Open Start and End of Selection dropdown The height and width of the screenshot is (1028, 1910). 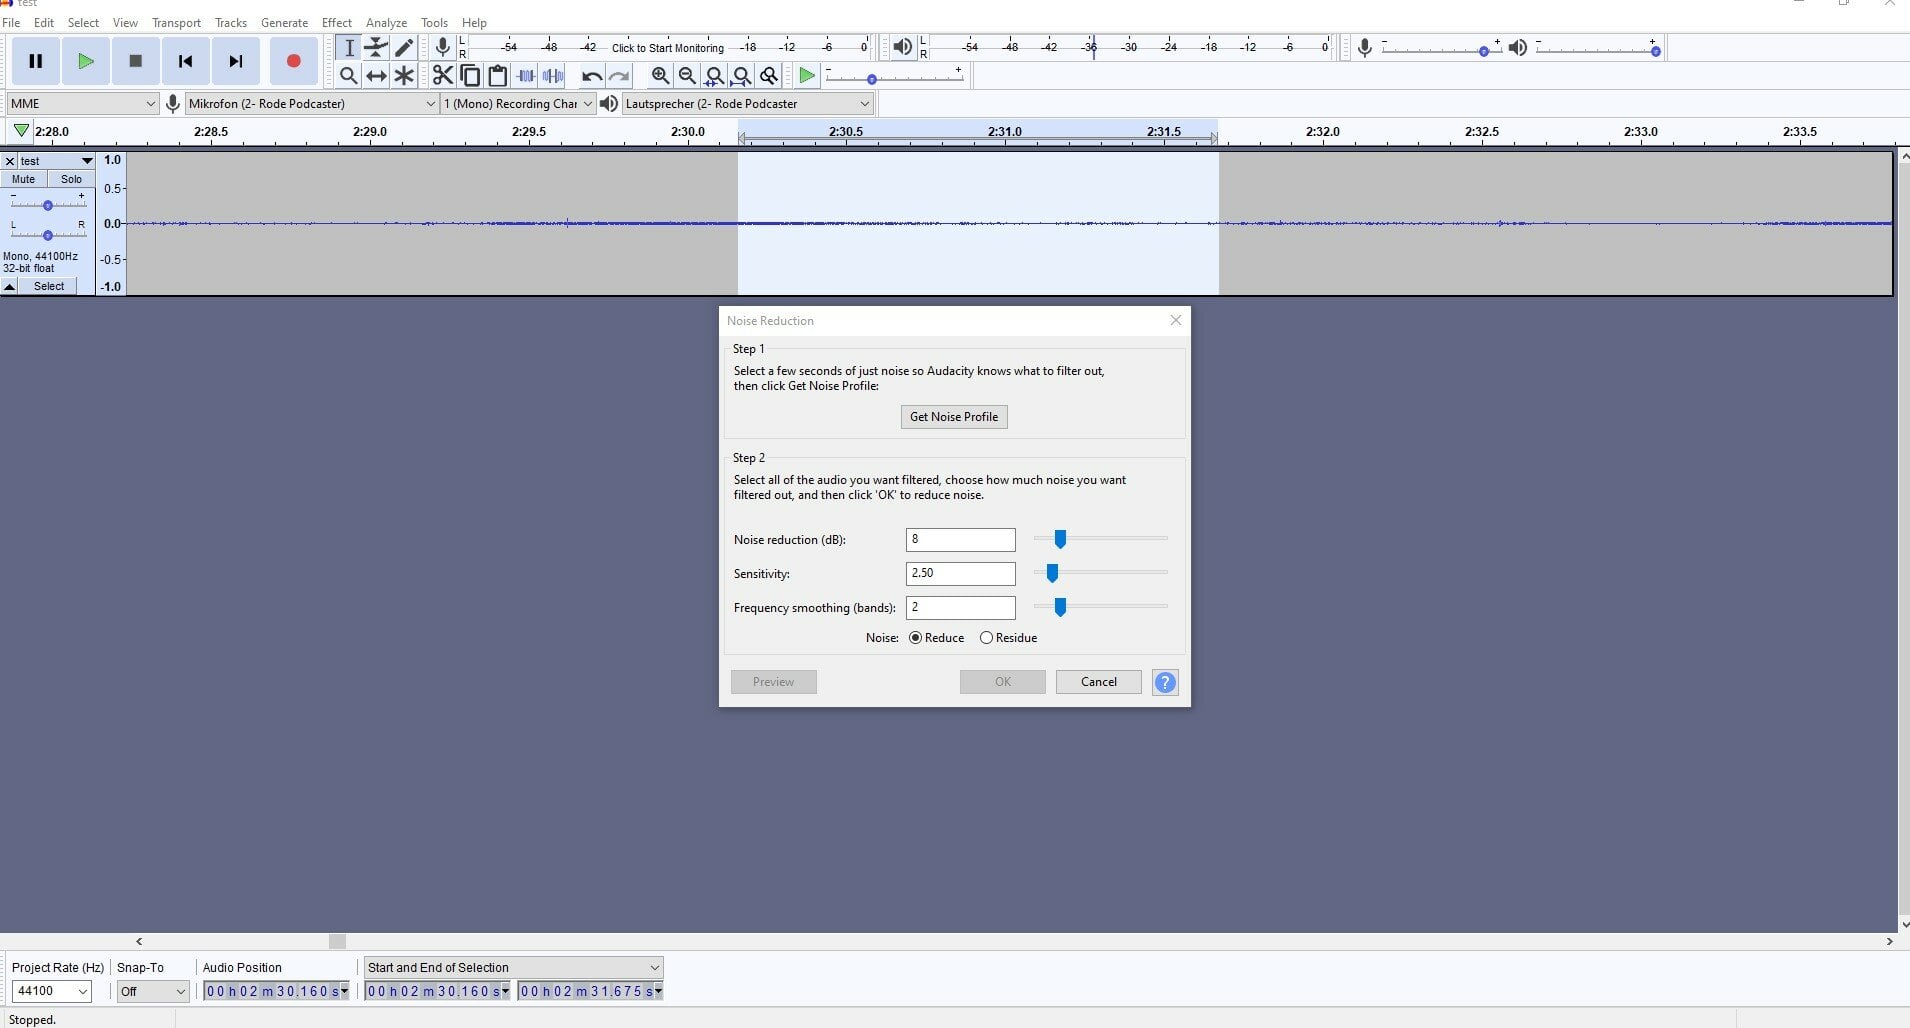pos(513,967)
